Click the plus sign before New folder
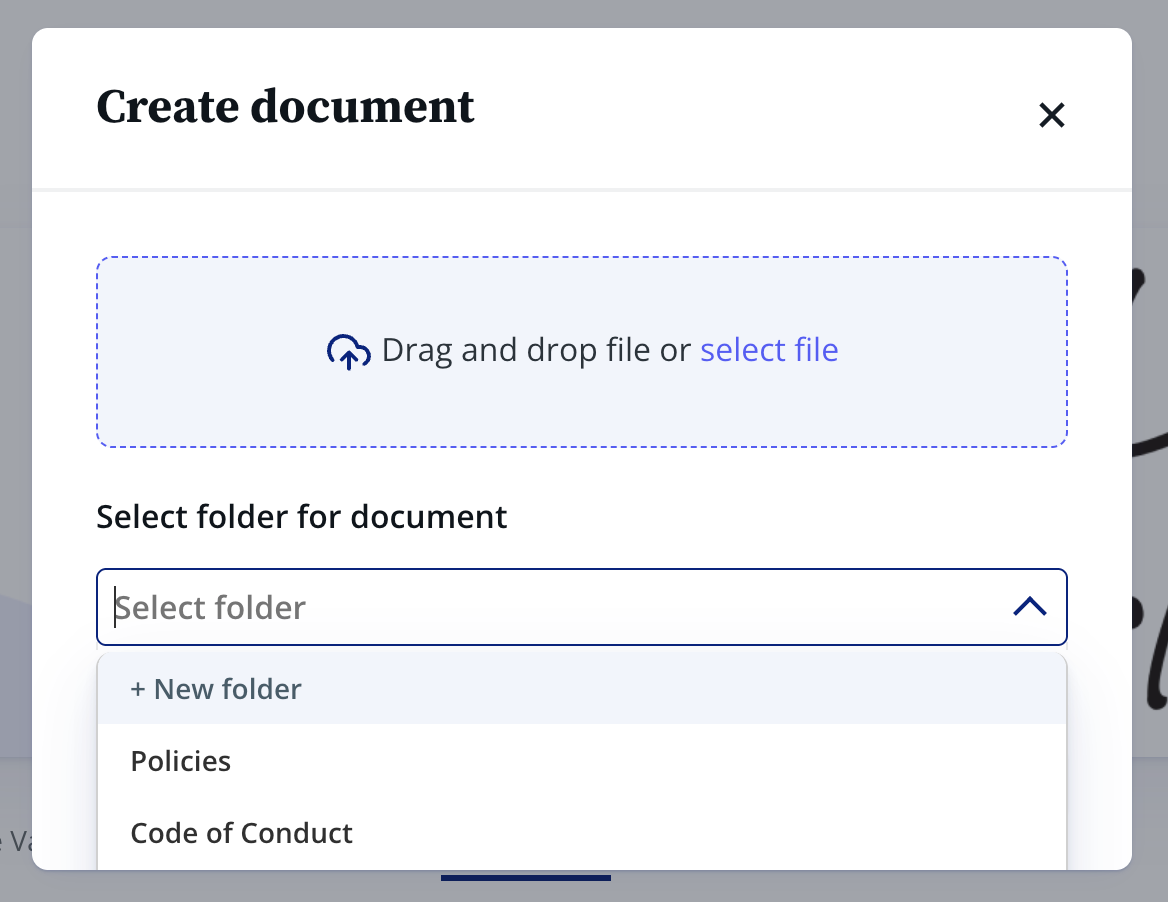This screenshot has width=1168, height=902. click(x=138, y=690)
